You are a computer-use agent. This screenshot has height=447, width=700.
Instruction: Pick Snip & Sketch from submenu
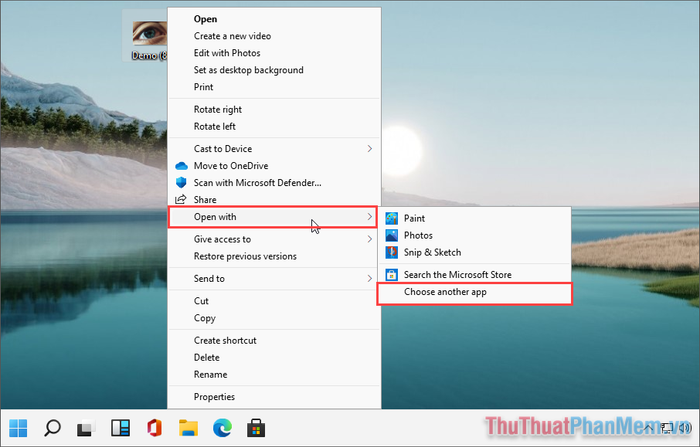click(432, 252)
